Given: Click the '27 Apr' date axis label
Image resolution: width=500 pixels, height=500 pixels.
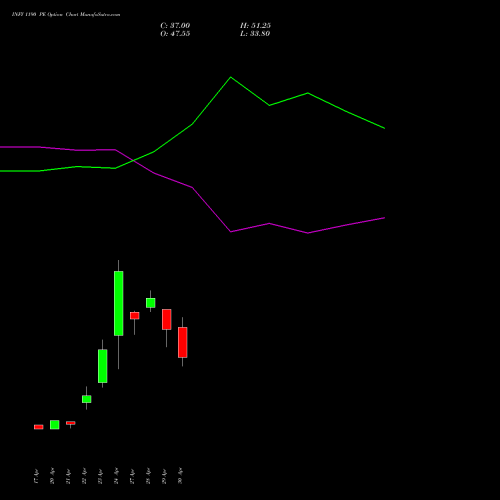Looking at the screenshot, I should [x=132, y=476].
